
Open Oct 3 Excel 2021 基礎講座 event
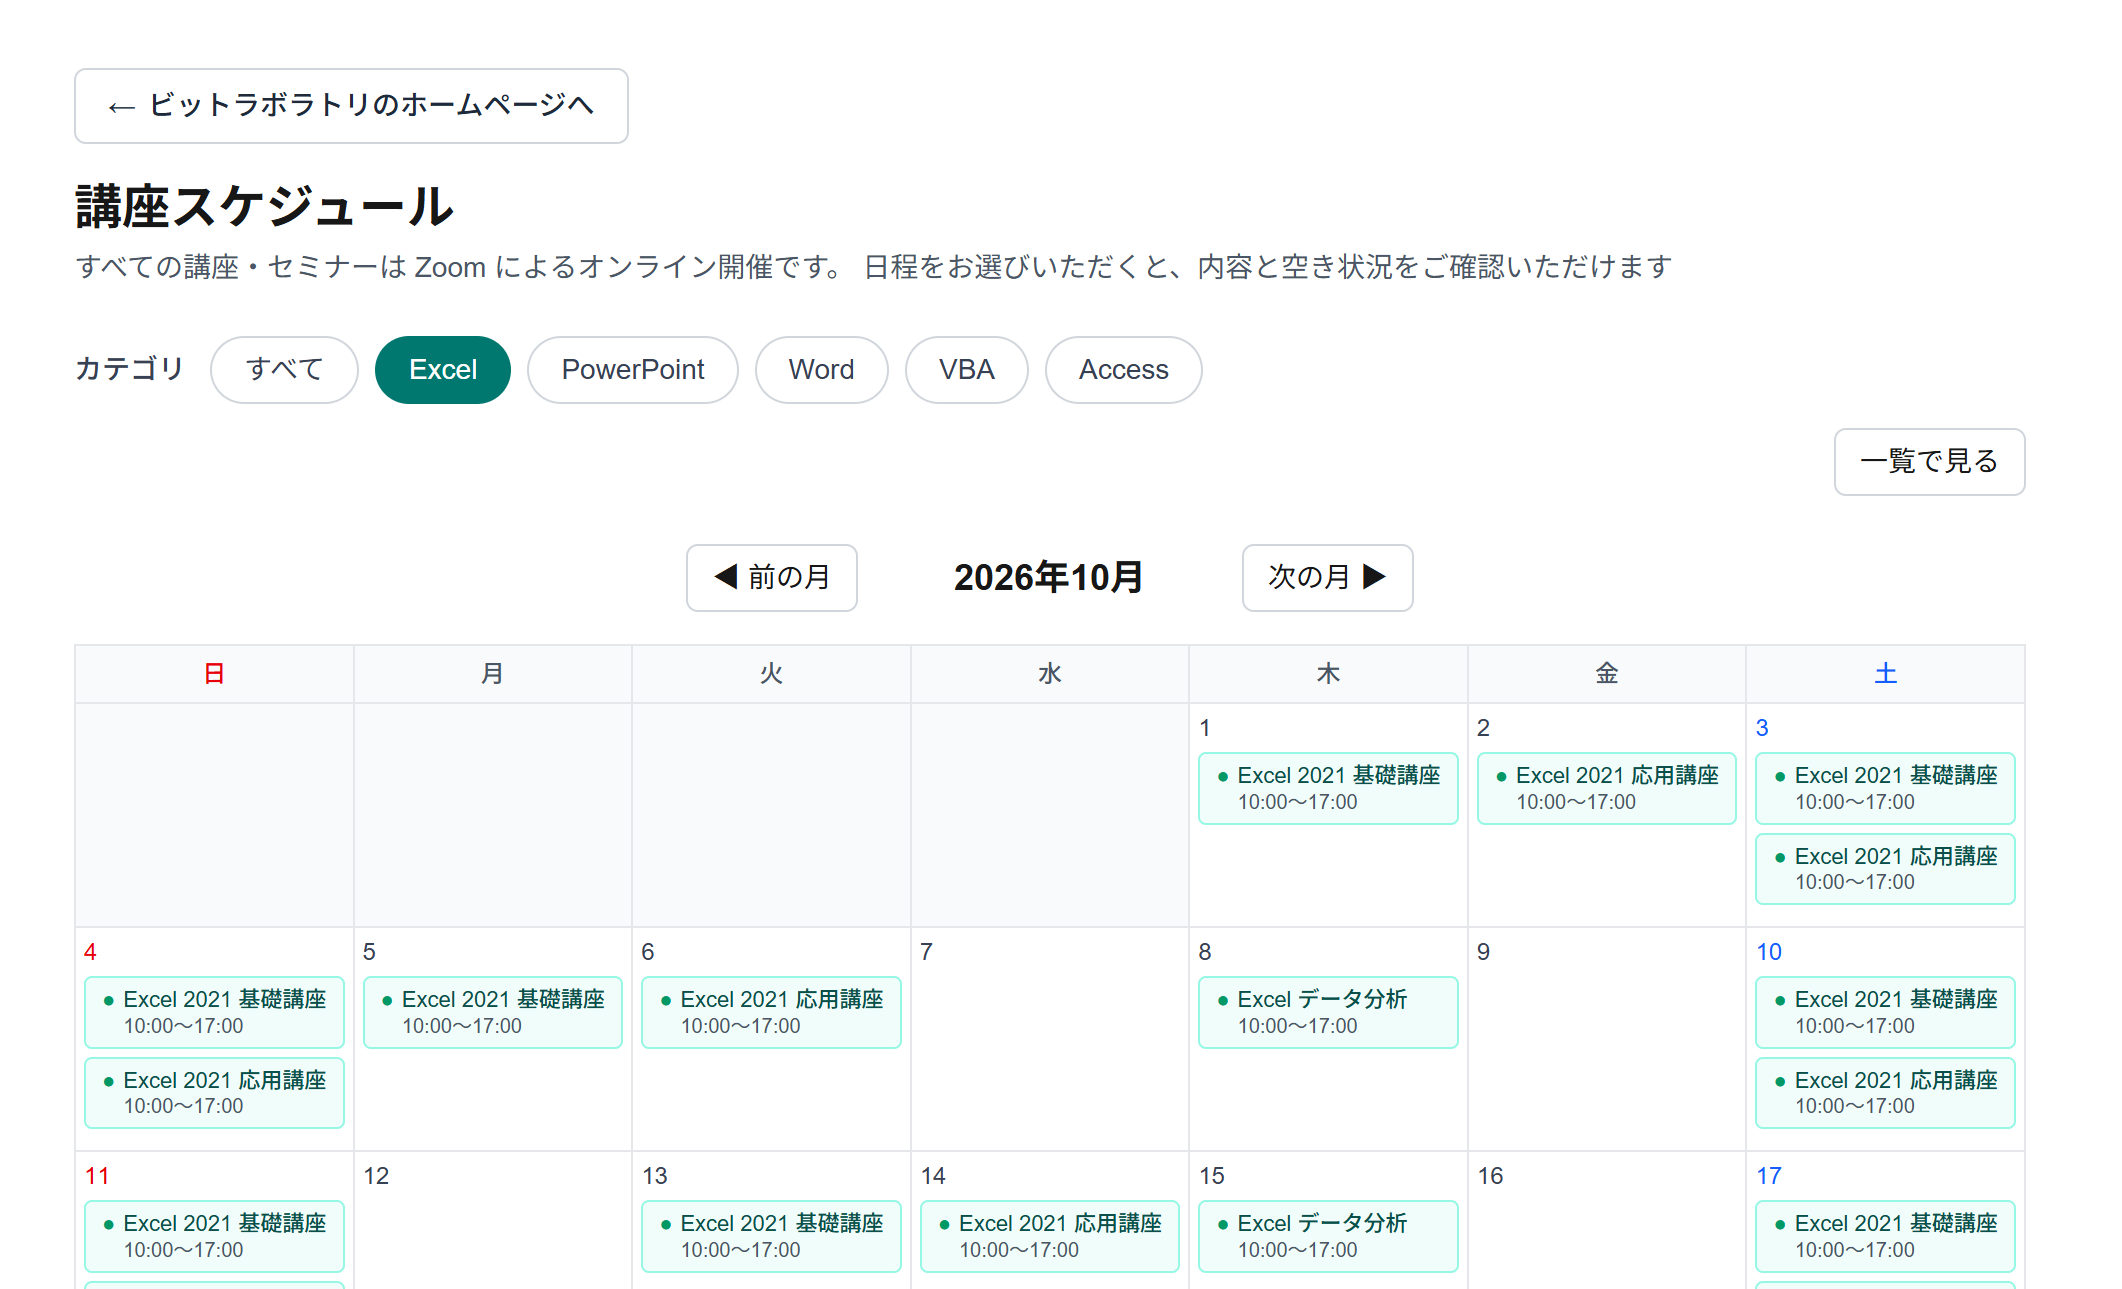pyautogui.click(x=1885, y=788)
